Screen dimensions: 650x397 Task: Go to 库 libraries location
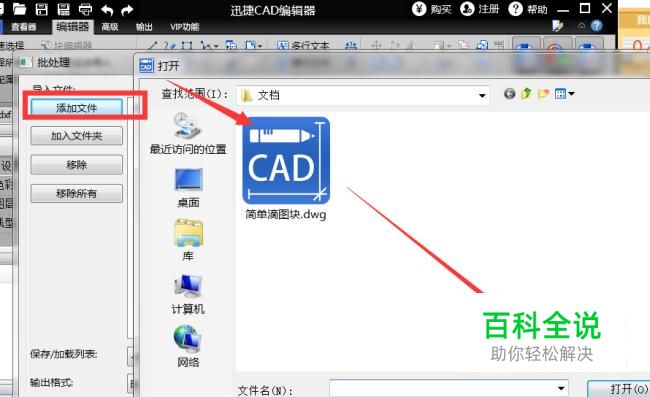point(188,241)
